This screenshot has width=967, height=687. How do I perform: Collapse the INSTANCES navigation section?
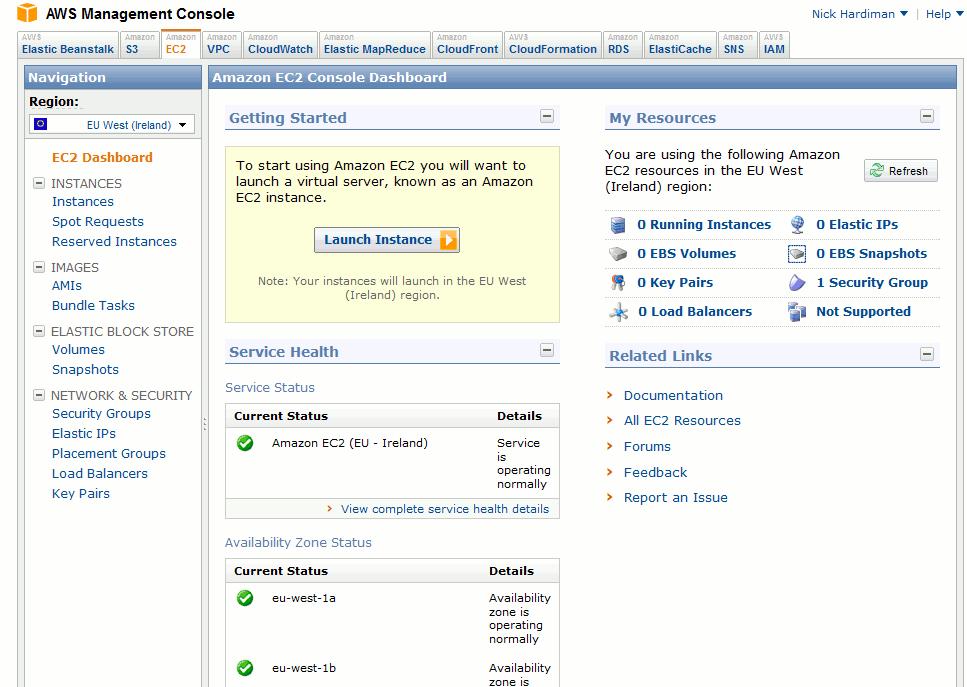click(39, 183)
